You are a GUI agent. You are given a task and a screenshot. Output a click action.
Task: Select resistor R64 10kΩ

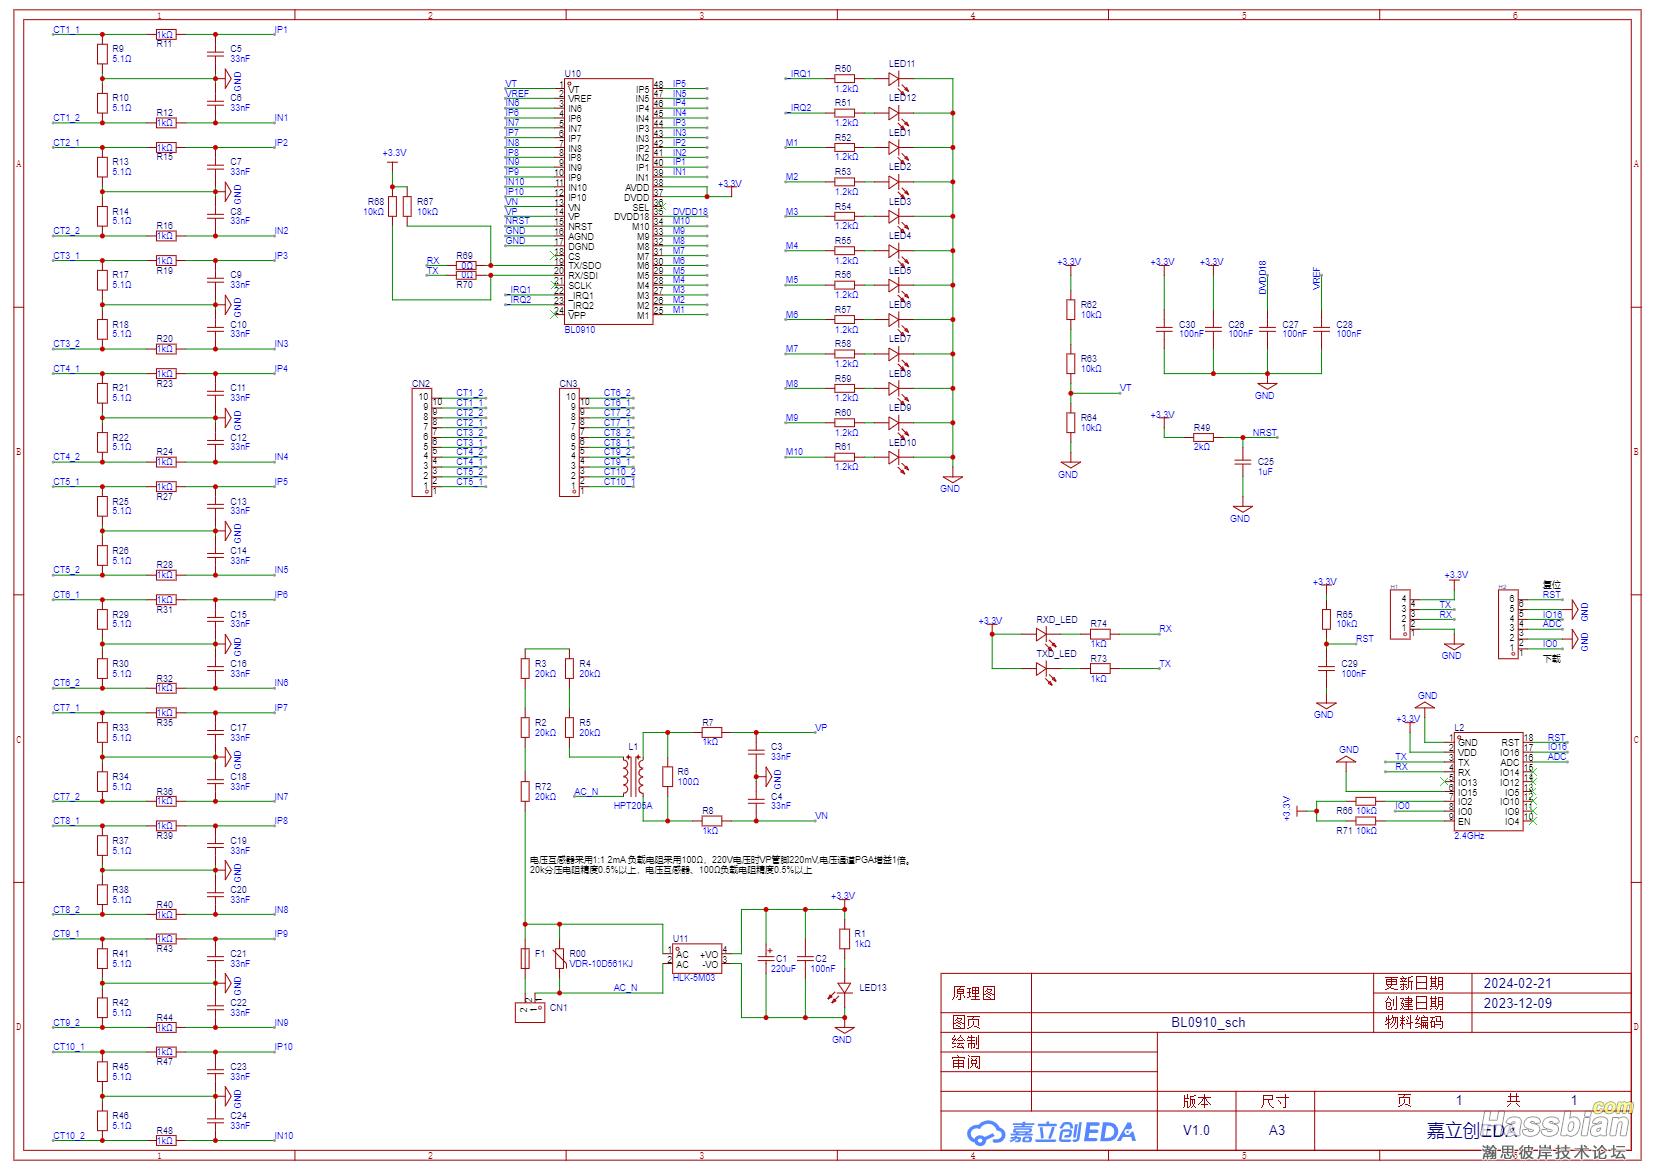tap(1070, 423)
